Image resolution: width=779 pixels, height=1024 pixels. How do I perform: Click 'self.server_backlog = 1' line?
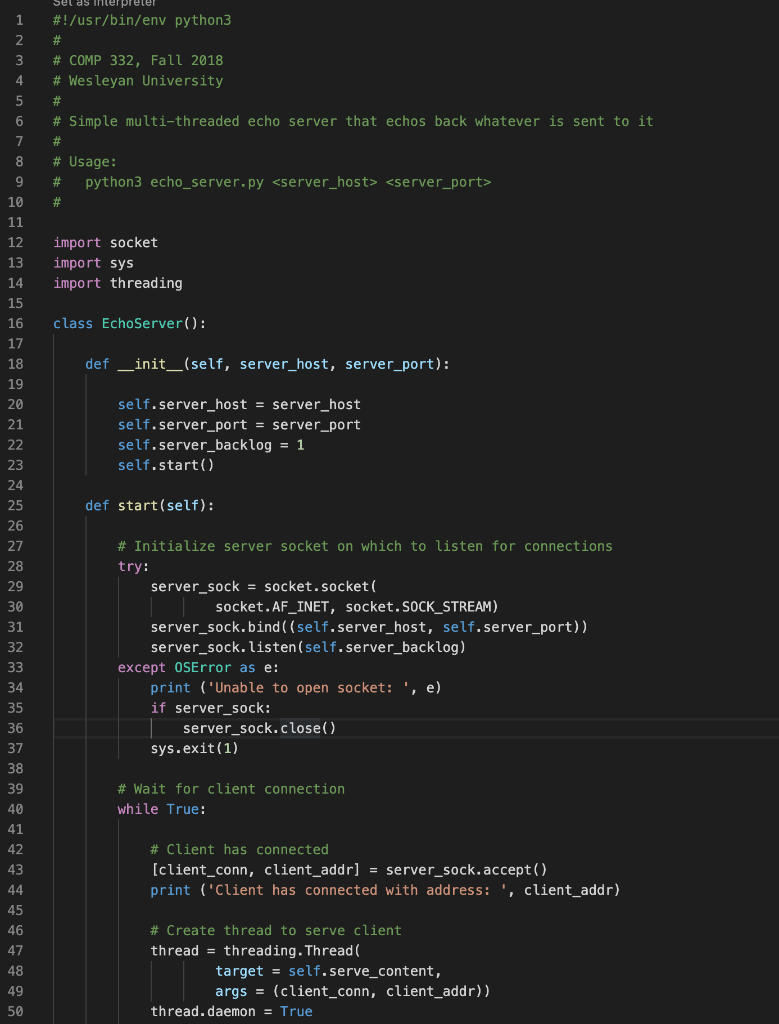click(x=211, y=445)
